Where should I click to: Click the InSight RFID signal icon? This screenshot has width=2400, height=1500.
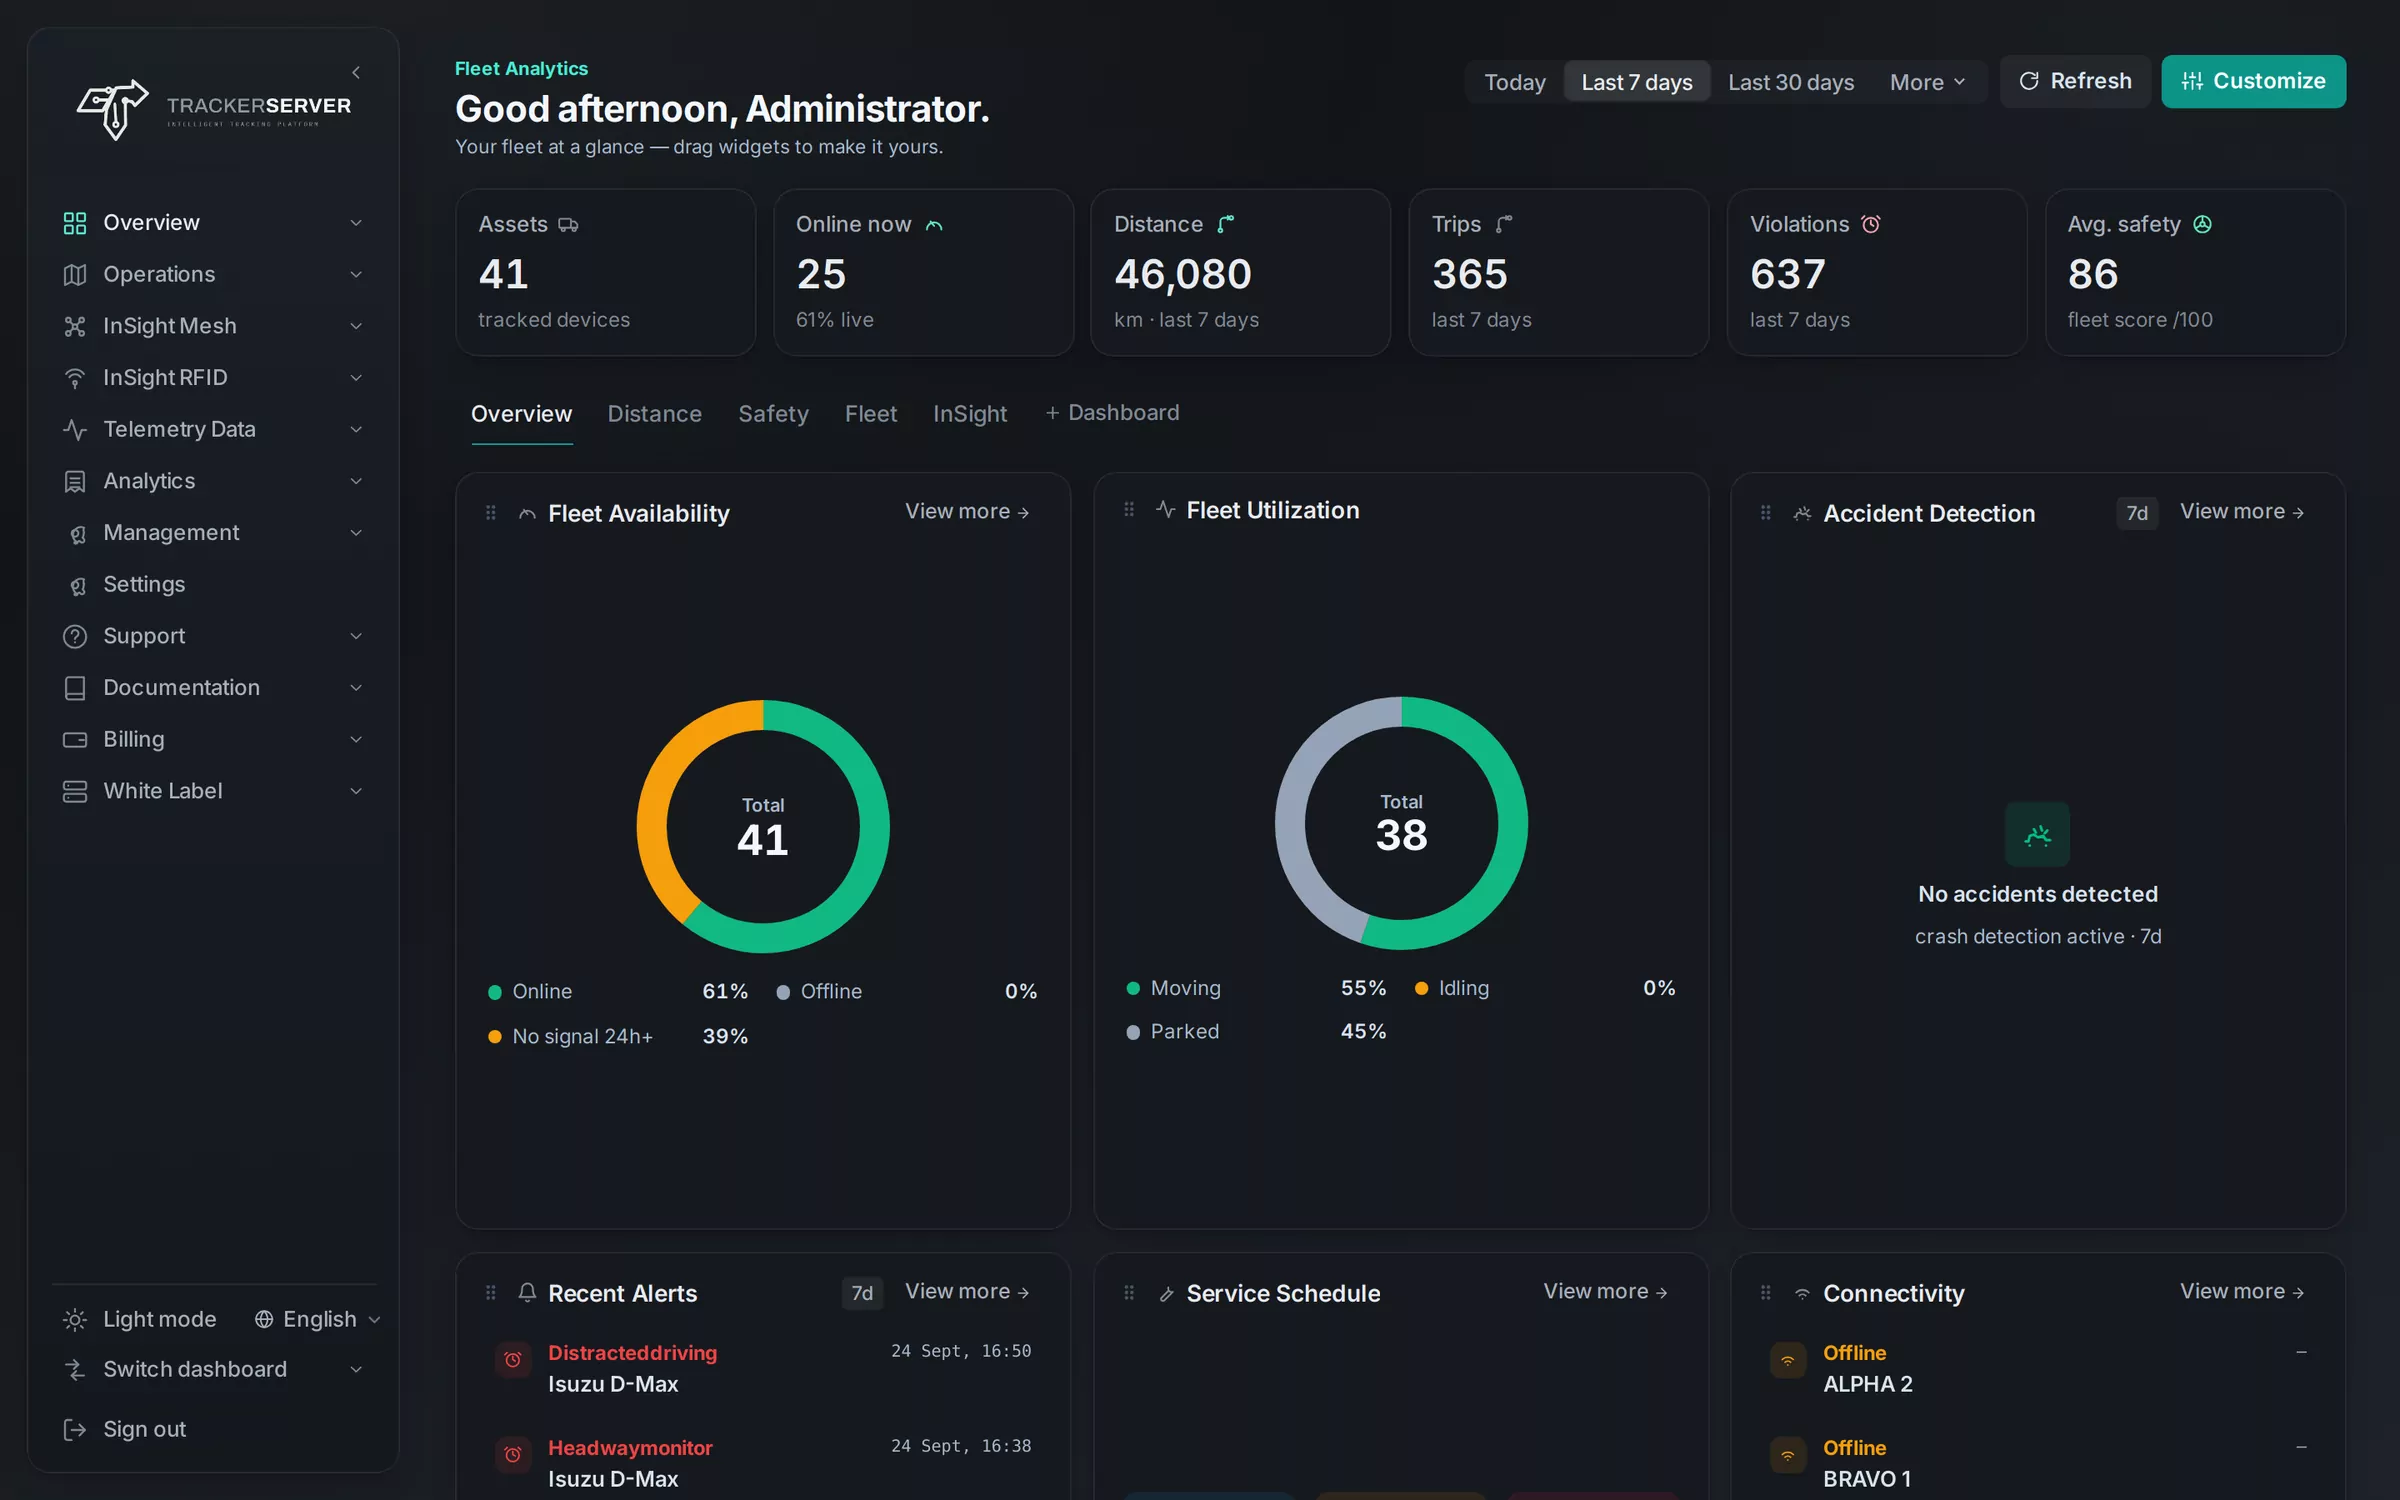coord(75,378)
